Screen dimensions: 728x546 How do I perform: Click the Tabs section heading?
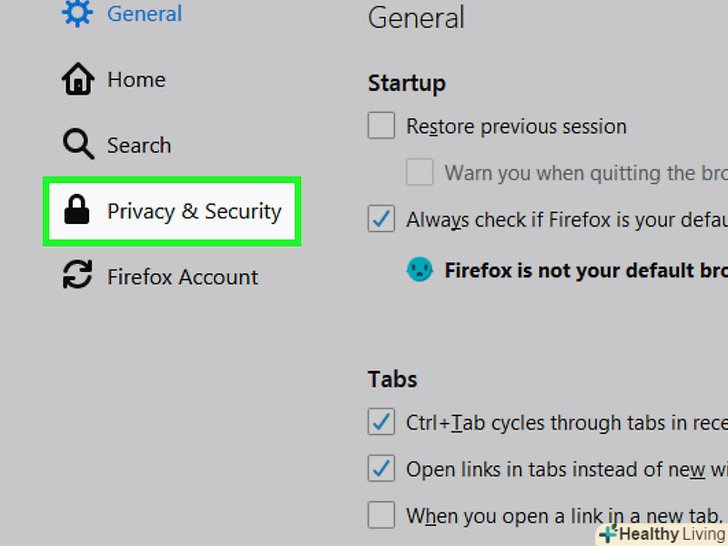tap(392, 379)
